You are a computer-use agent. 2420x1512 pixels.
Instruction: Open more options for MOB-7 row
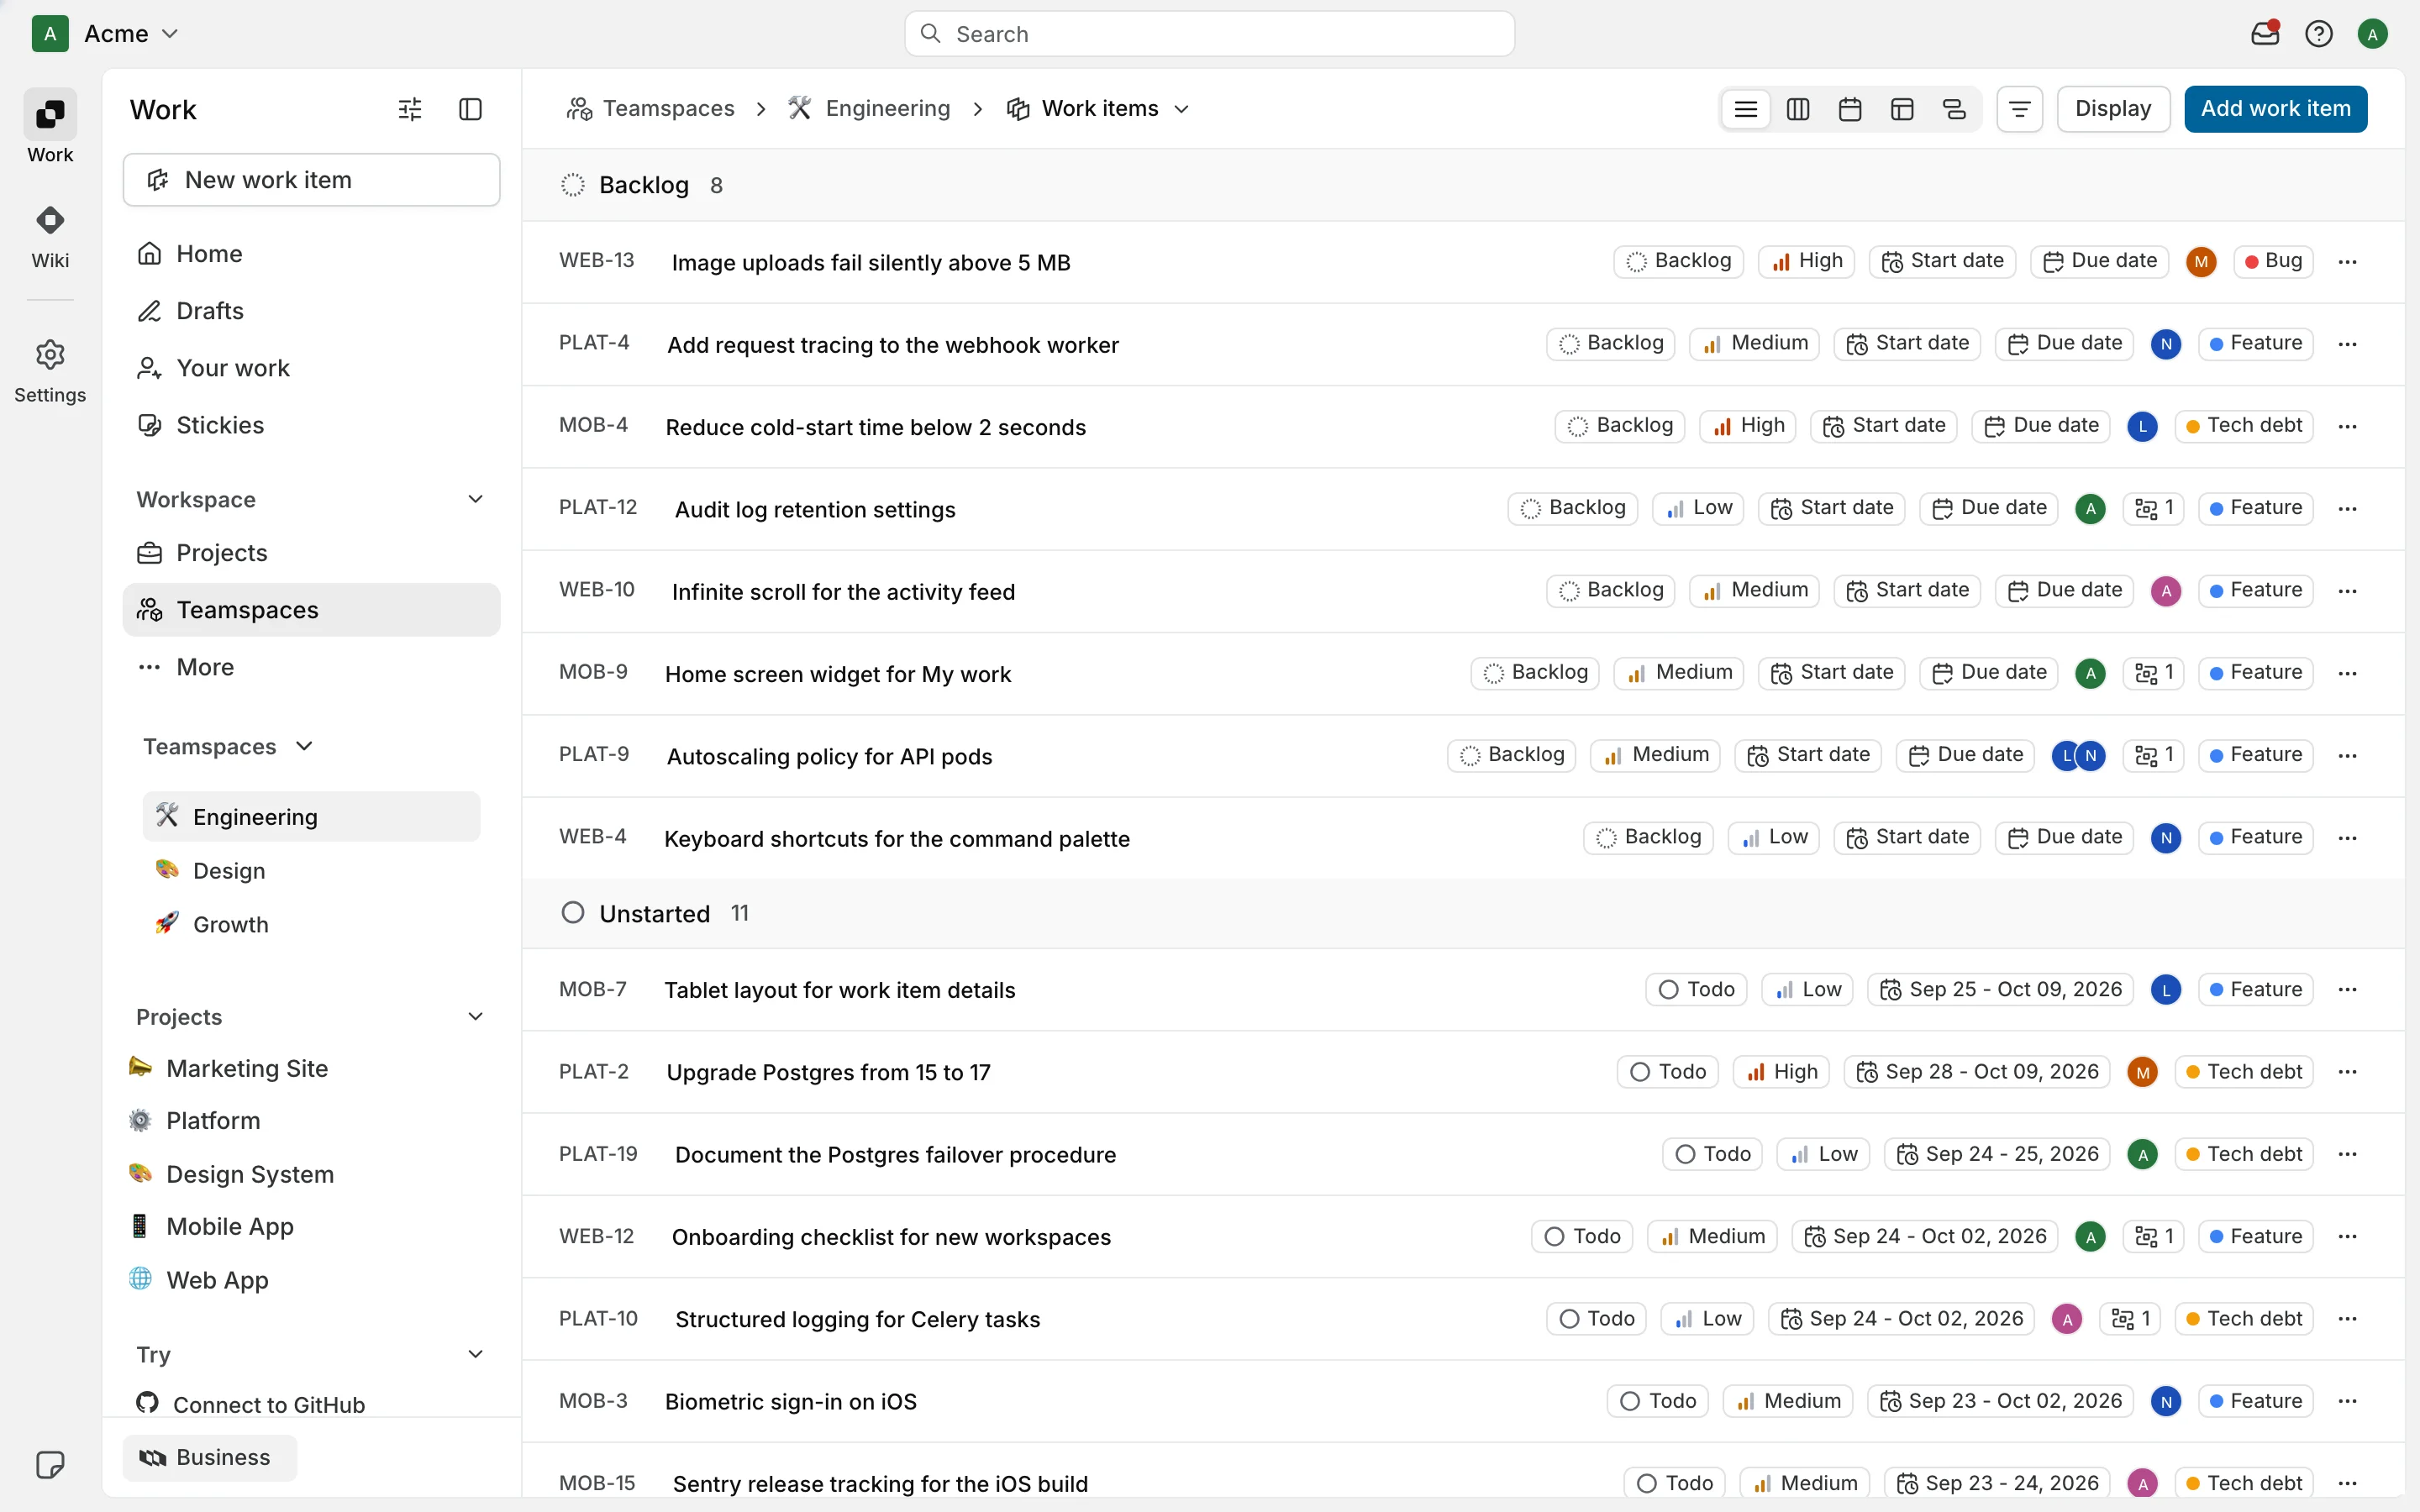coord(2348,990)
